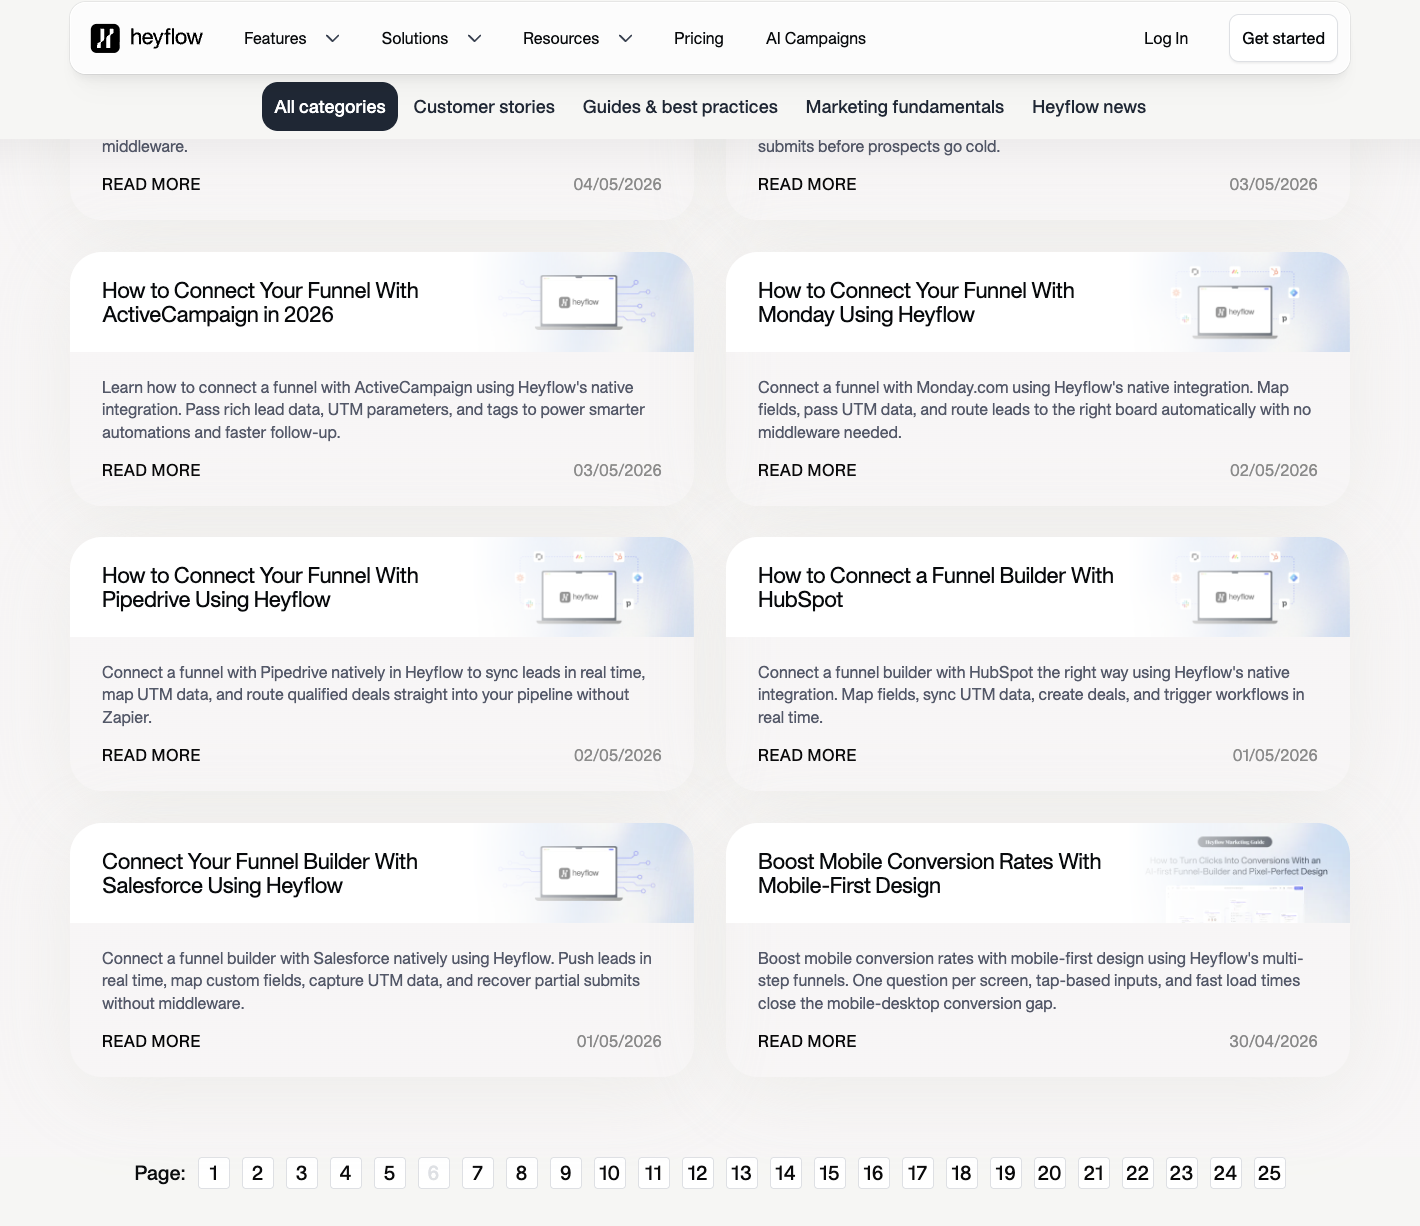Go to pagination page 24

[1226, 1173]
